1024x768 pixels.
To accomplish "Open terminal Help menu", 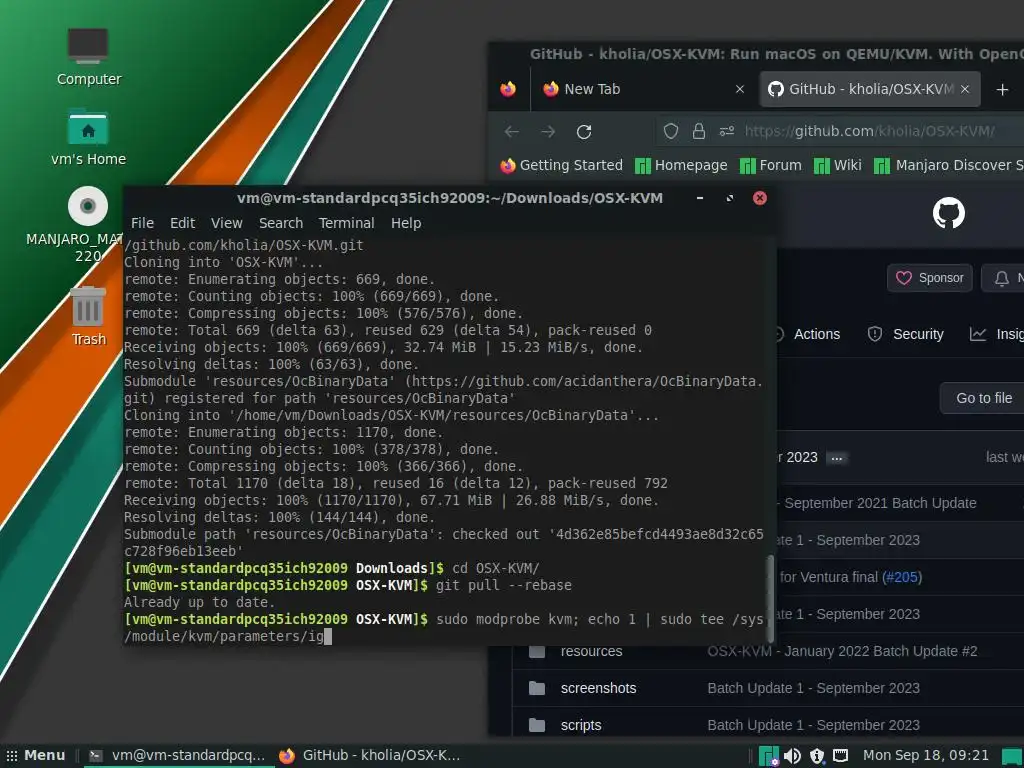I will 406,223.
